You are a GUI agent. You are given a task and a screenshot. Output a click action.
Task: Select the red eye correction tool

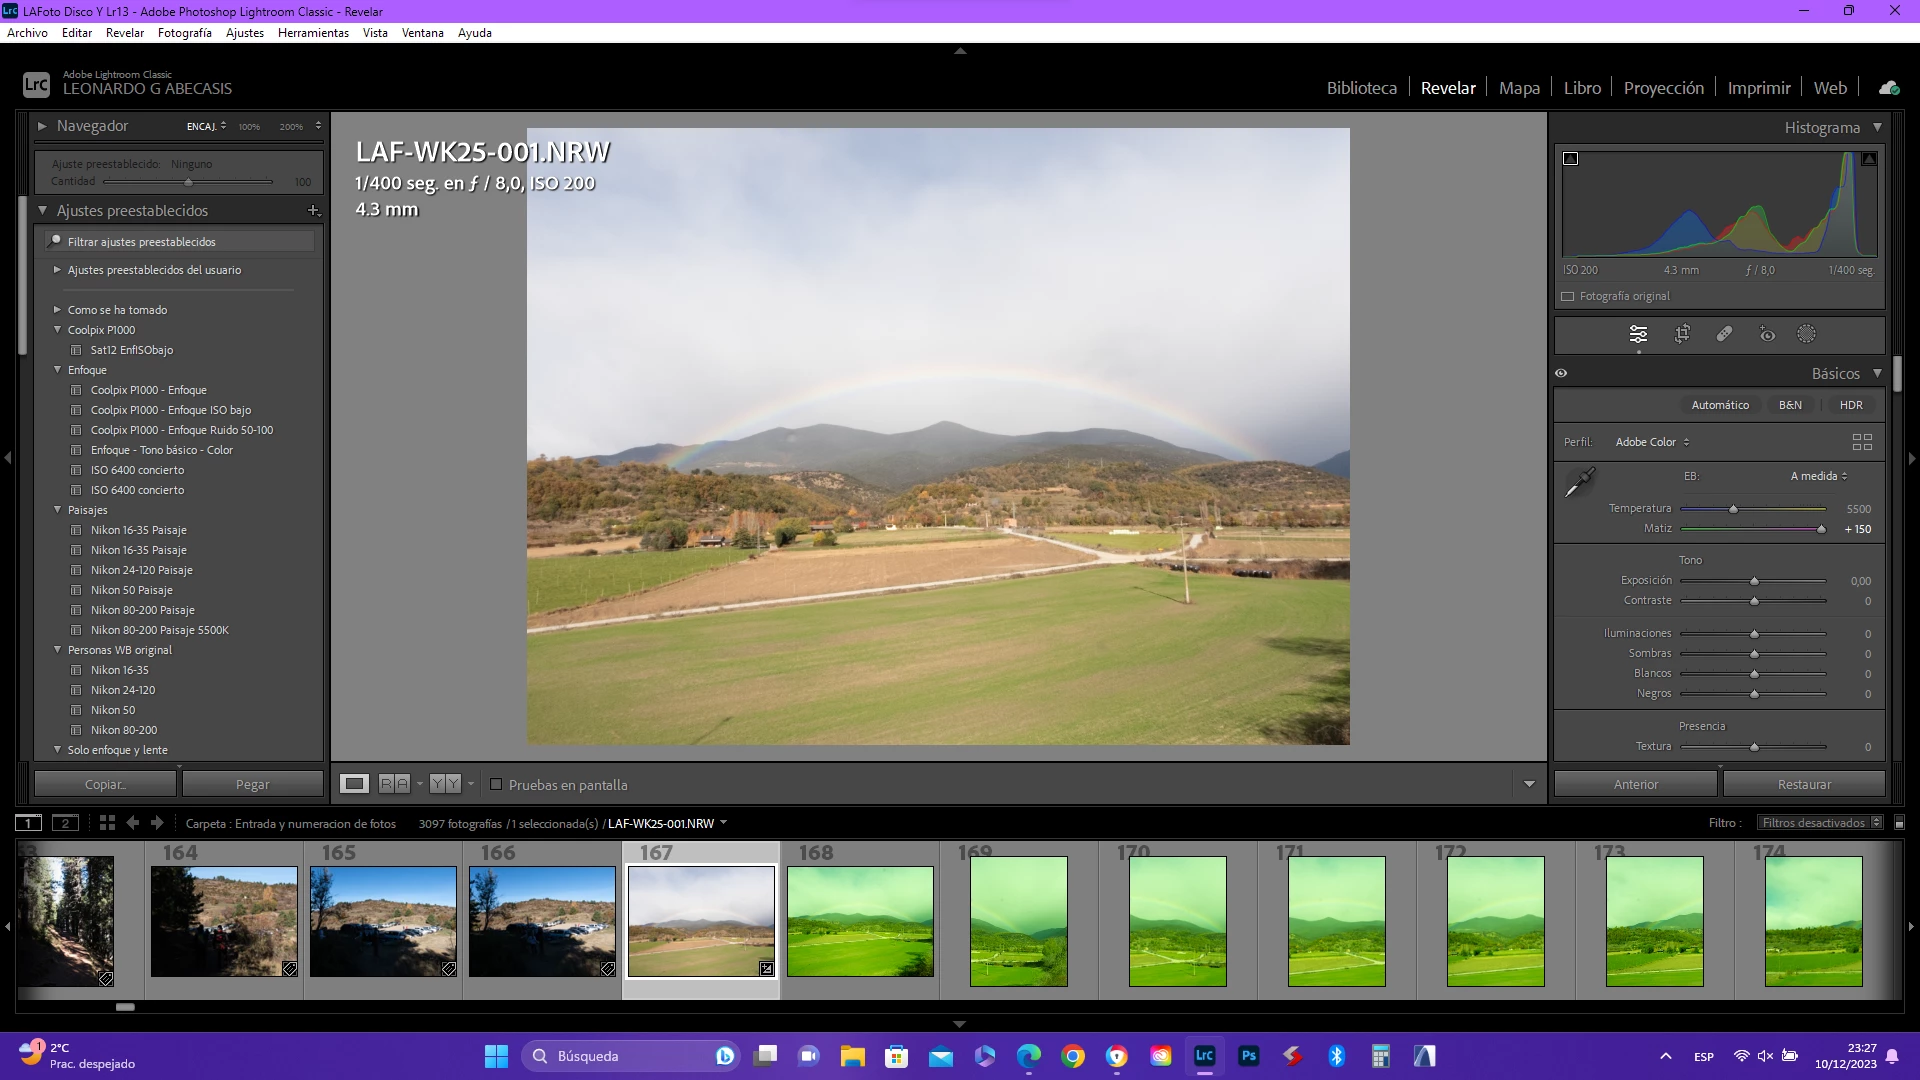pos(1767,334)
